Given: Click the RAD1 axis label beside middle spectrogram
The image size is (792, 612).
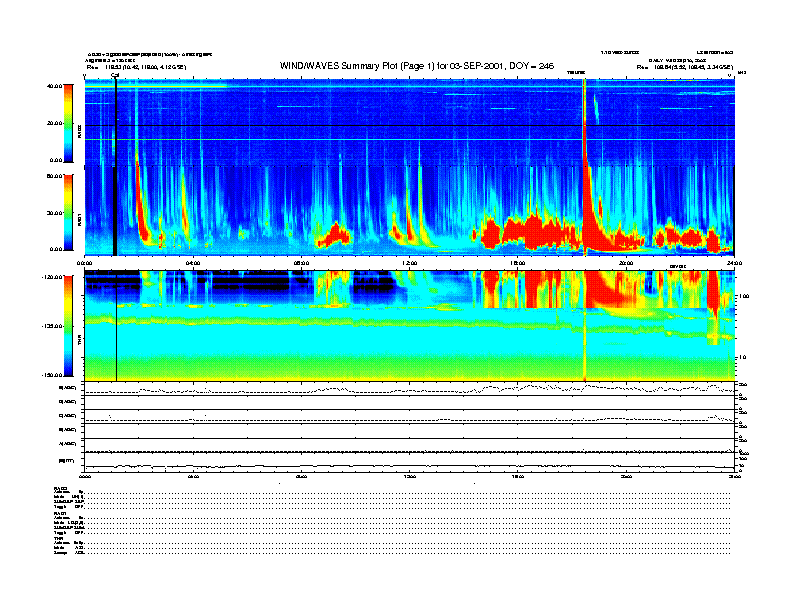Looking at the screenshot, I should click(x=79, y=219).
